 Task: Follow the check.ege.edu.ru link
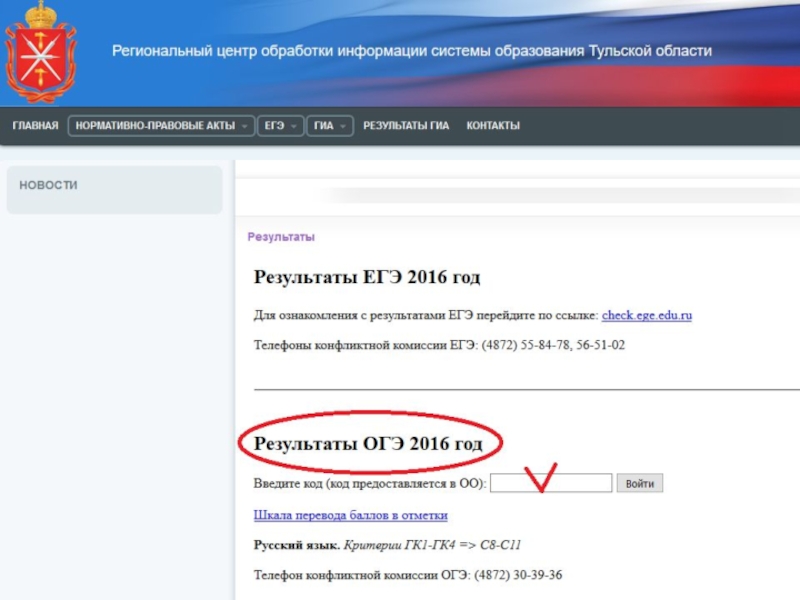pos(646,315)
